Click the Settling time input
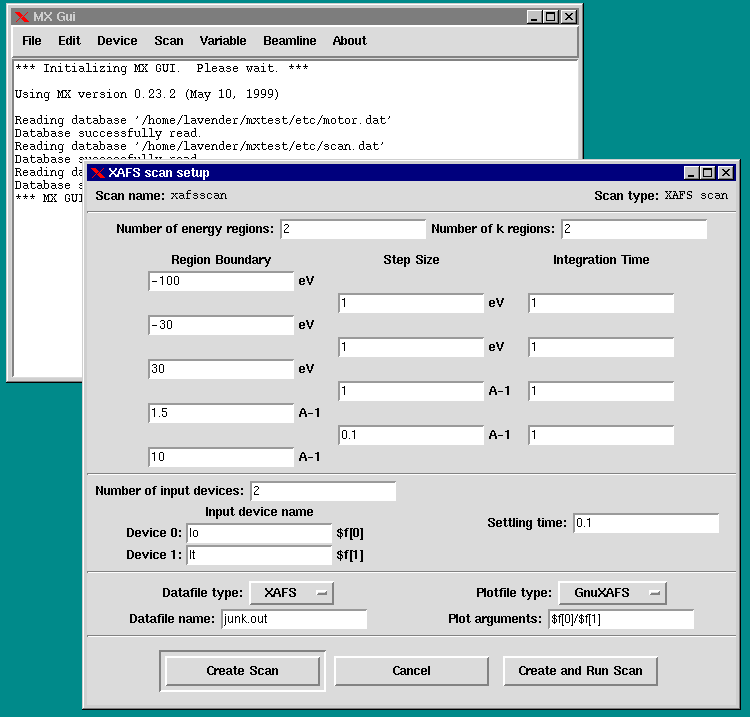This screenshot has height=717, width=750. 646,523
